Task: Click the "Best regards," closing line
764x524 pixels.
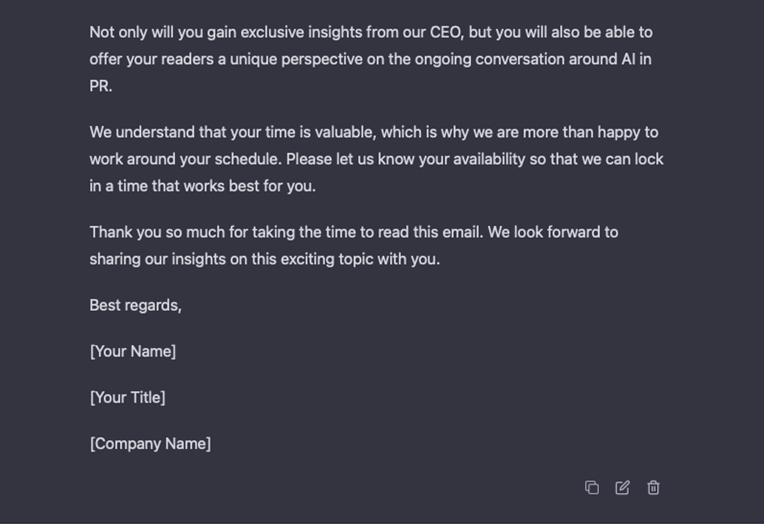Action: [x=135, y=305]
